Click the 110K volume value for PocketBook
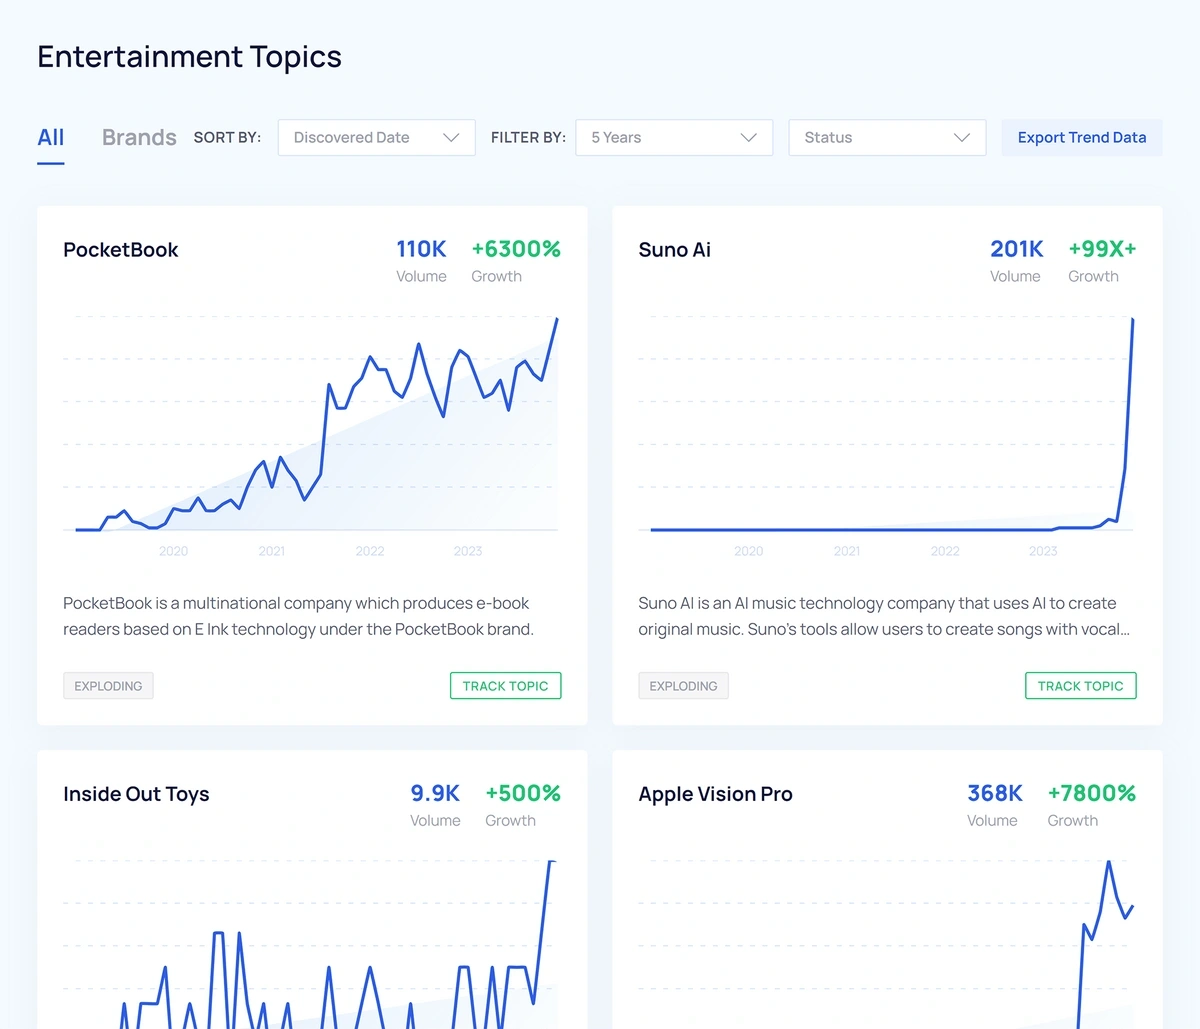This screenshot has width=1200, height=1029. pyautogui.click(x=421, y=249)
